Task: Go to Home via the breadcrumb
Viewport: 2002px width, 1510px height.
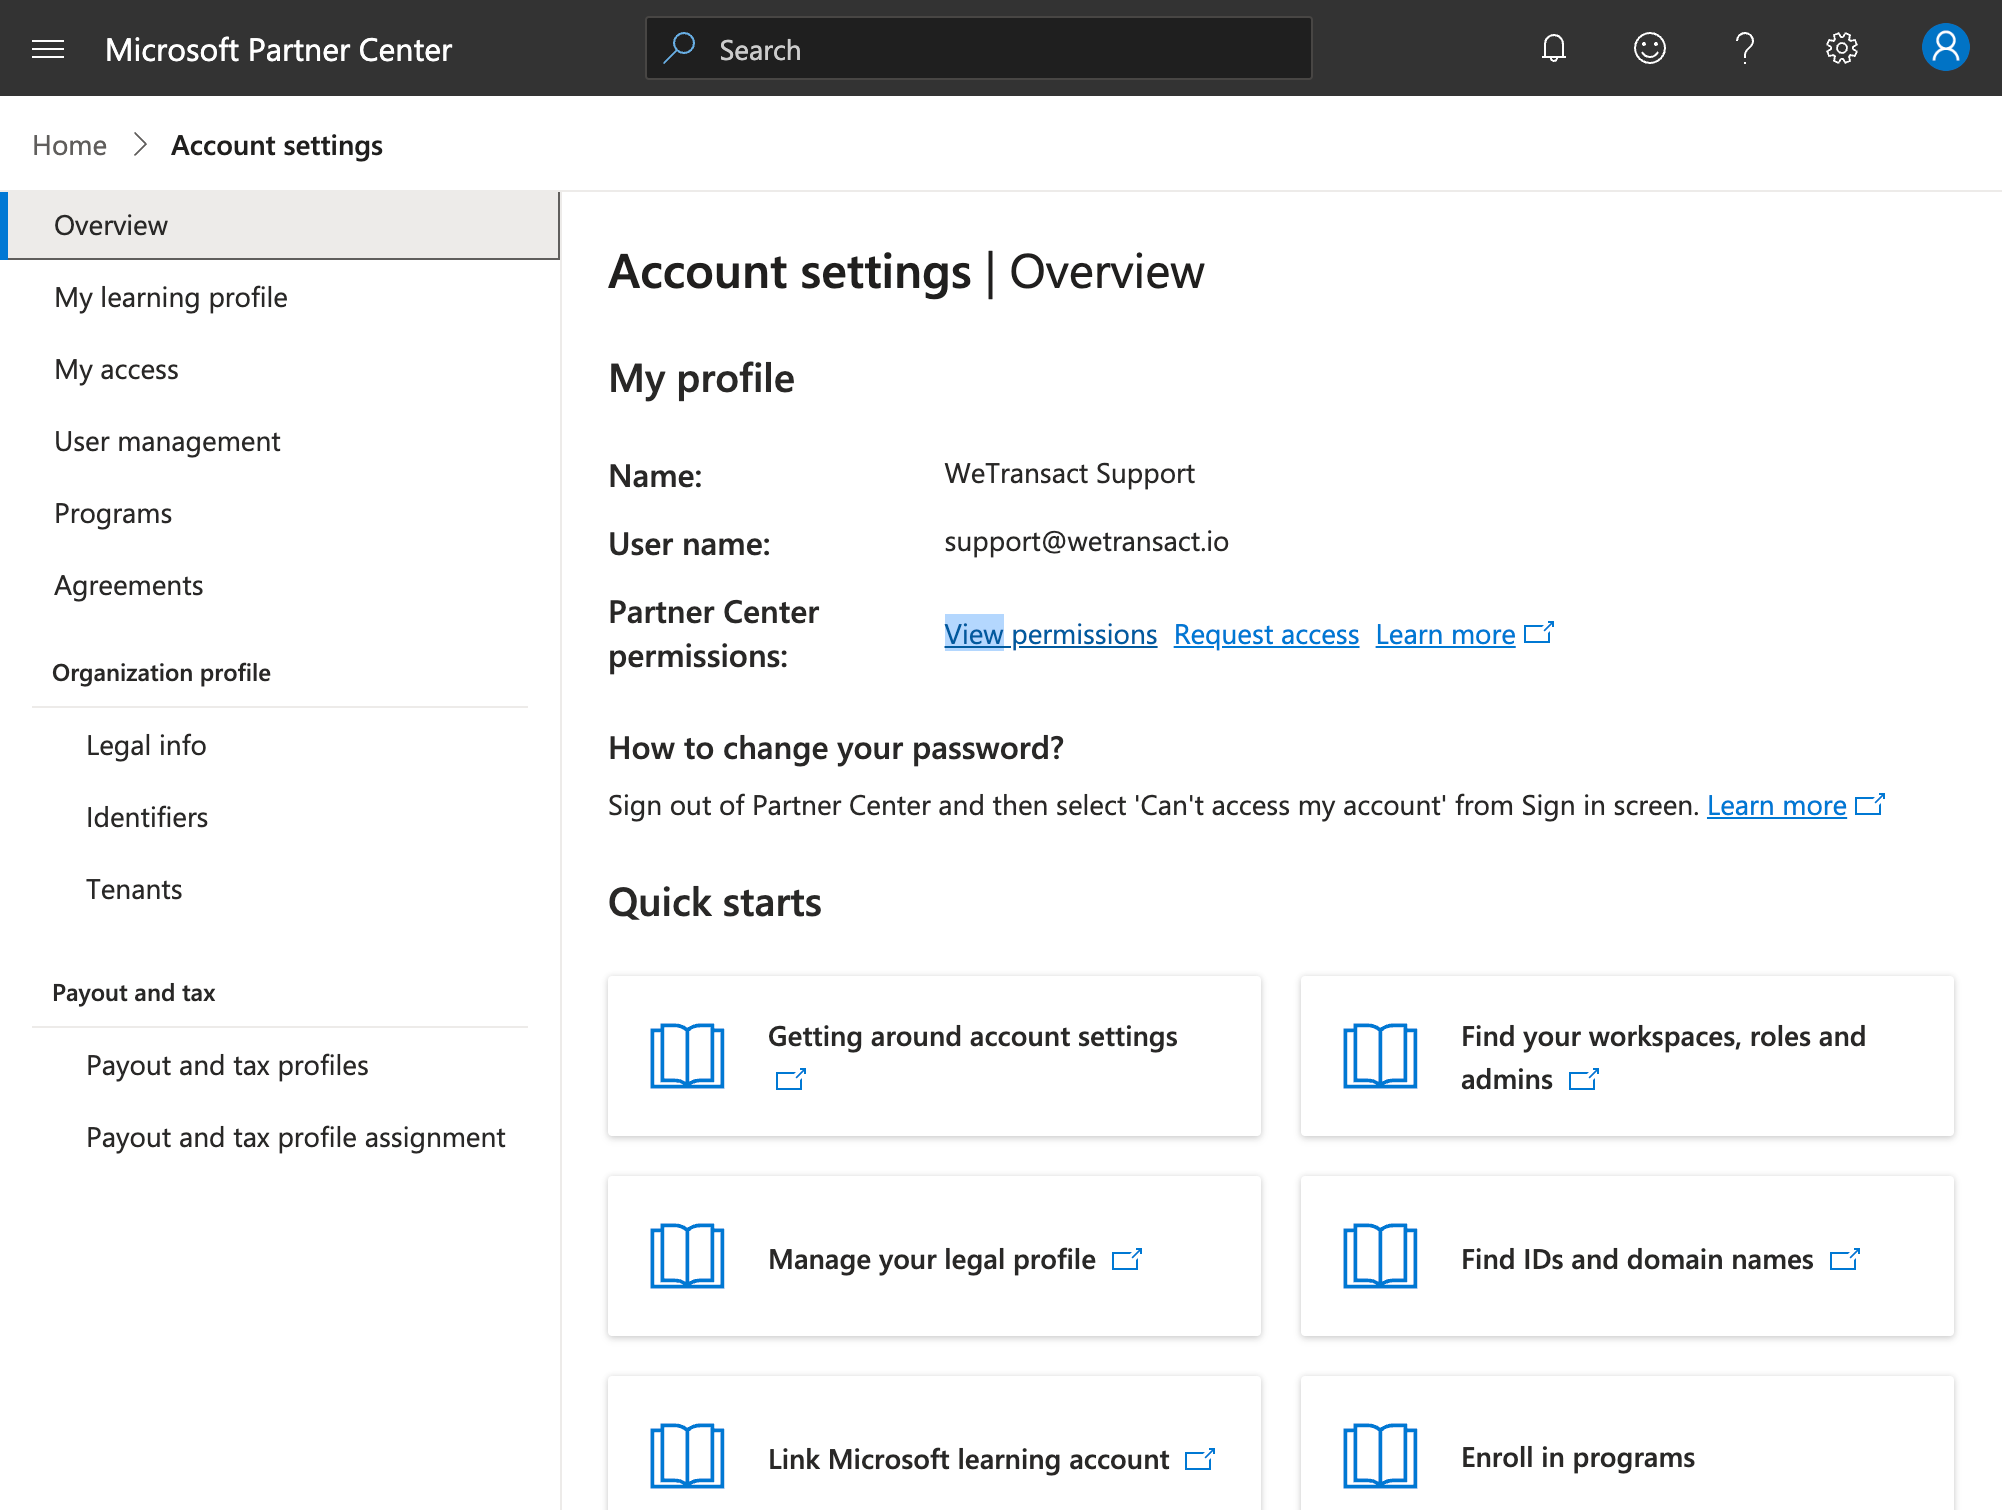Action: click(69, 145)
